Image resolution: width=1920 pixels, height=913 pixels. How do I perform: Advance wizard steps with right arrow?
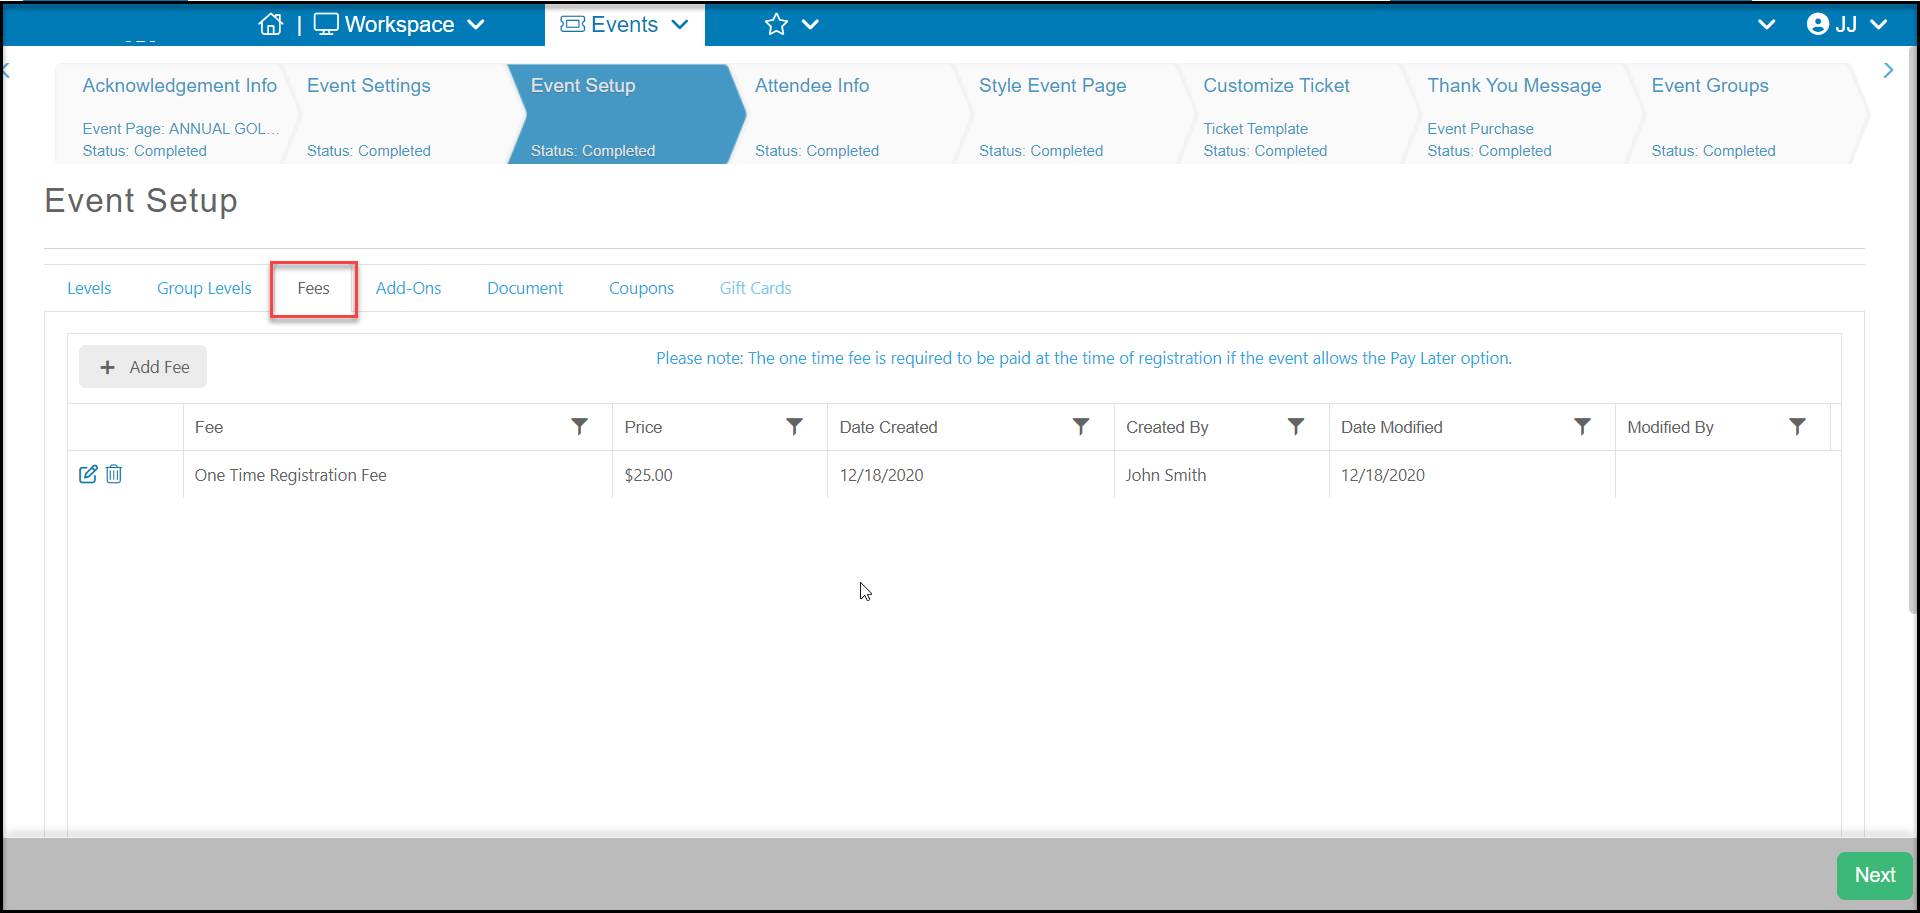1888,70
